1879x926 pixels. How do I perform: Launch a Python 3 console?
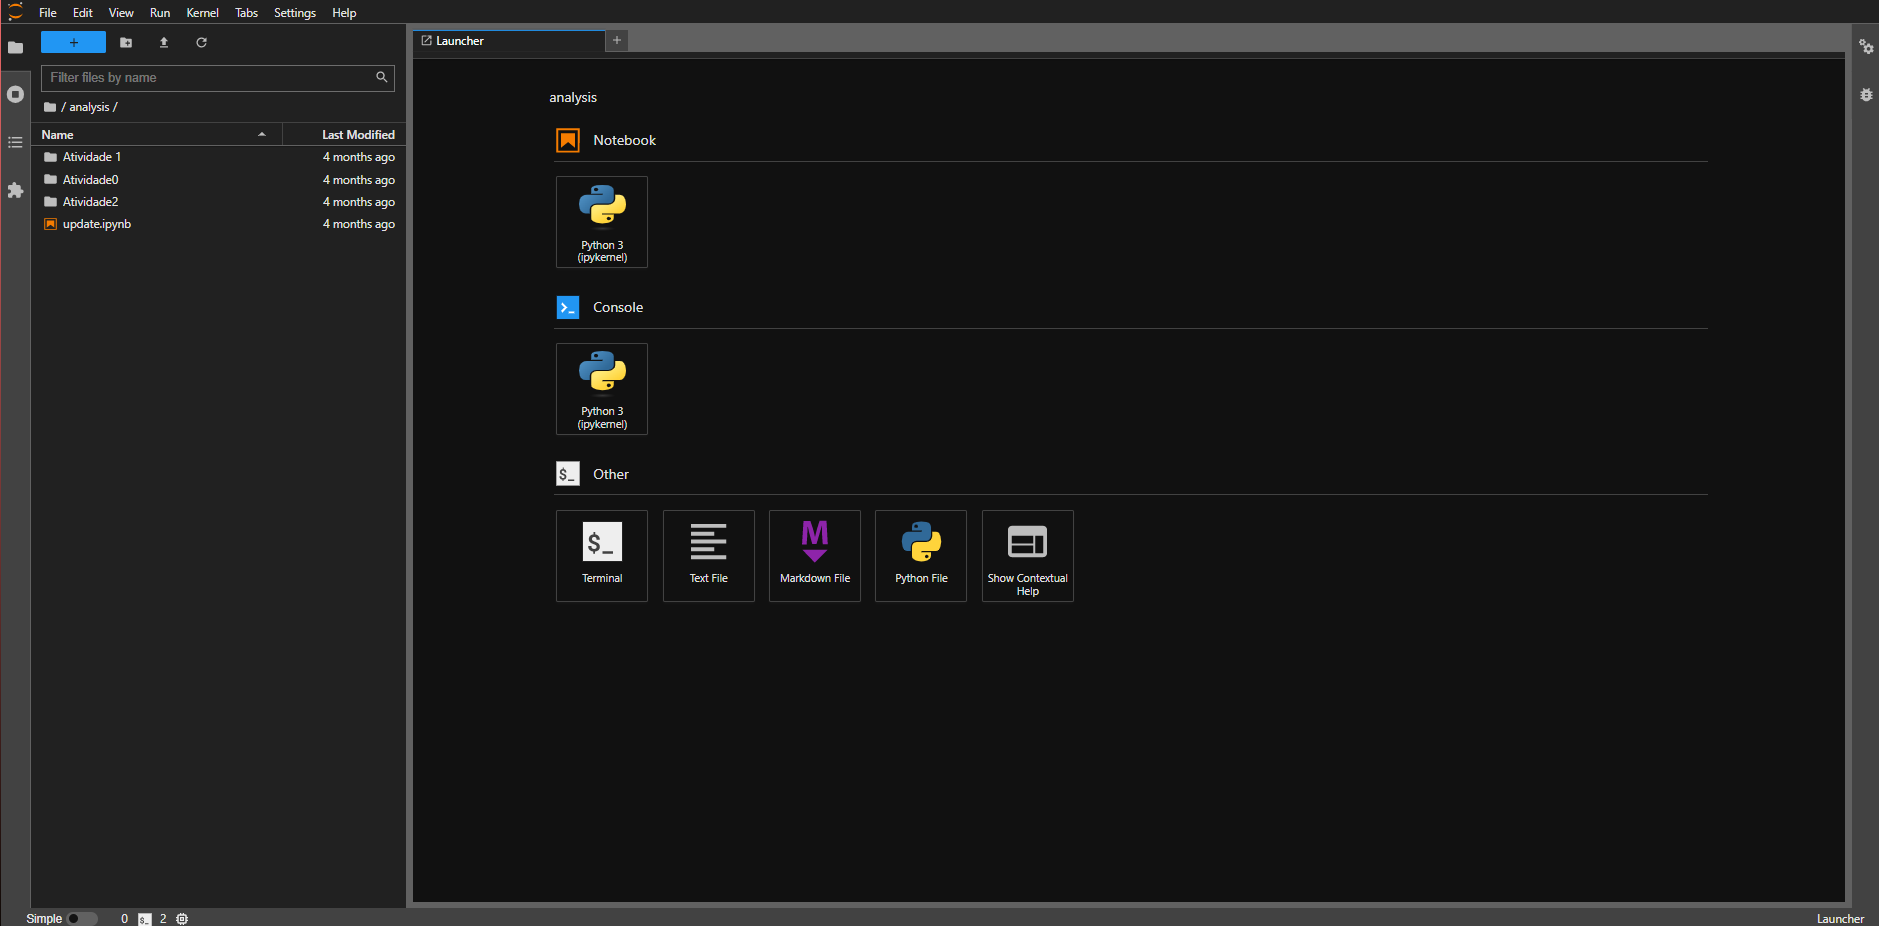pyautogui.click(x=602, y=389)
